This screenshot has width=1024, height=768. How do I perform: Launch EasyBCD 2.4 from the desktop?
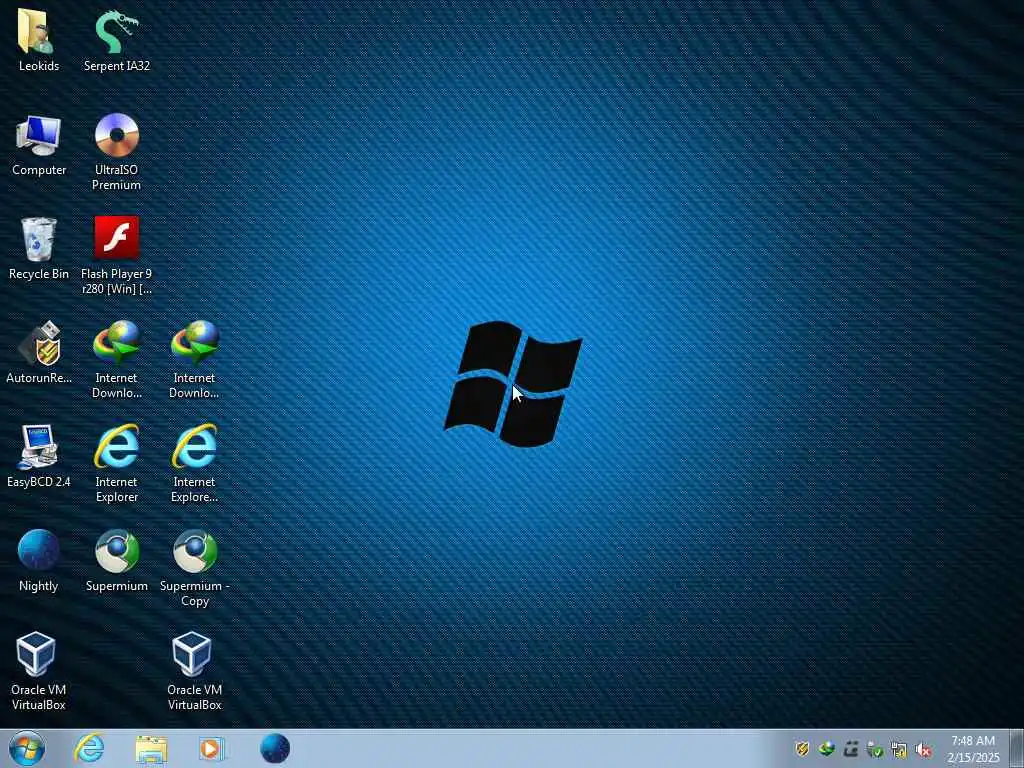pyautogui.click(x=39, y=456)
